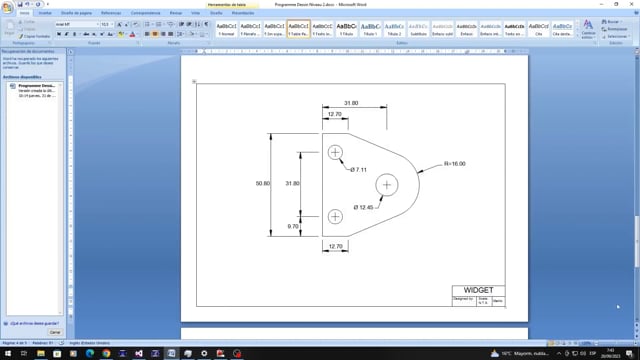Click Cerrar button in recovery pane
The image size is (640, 360).
coord(55,333)
